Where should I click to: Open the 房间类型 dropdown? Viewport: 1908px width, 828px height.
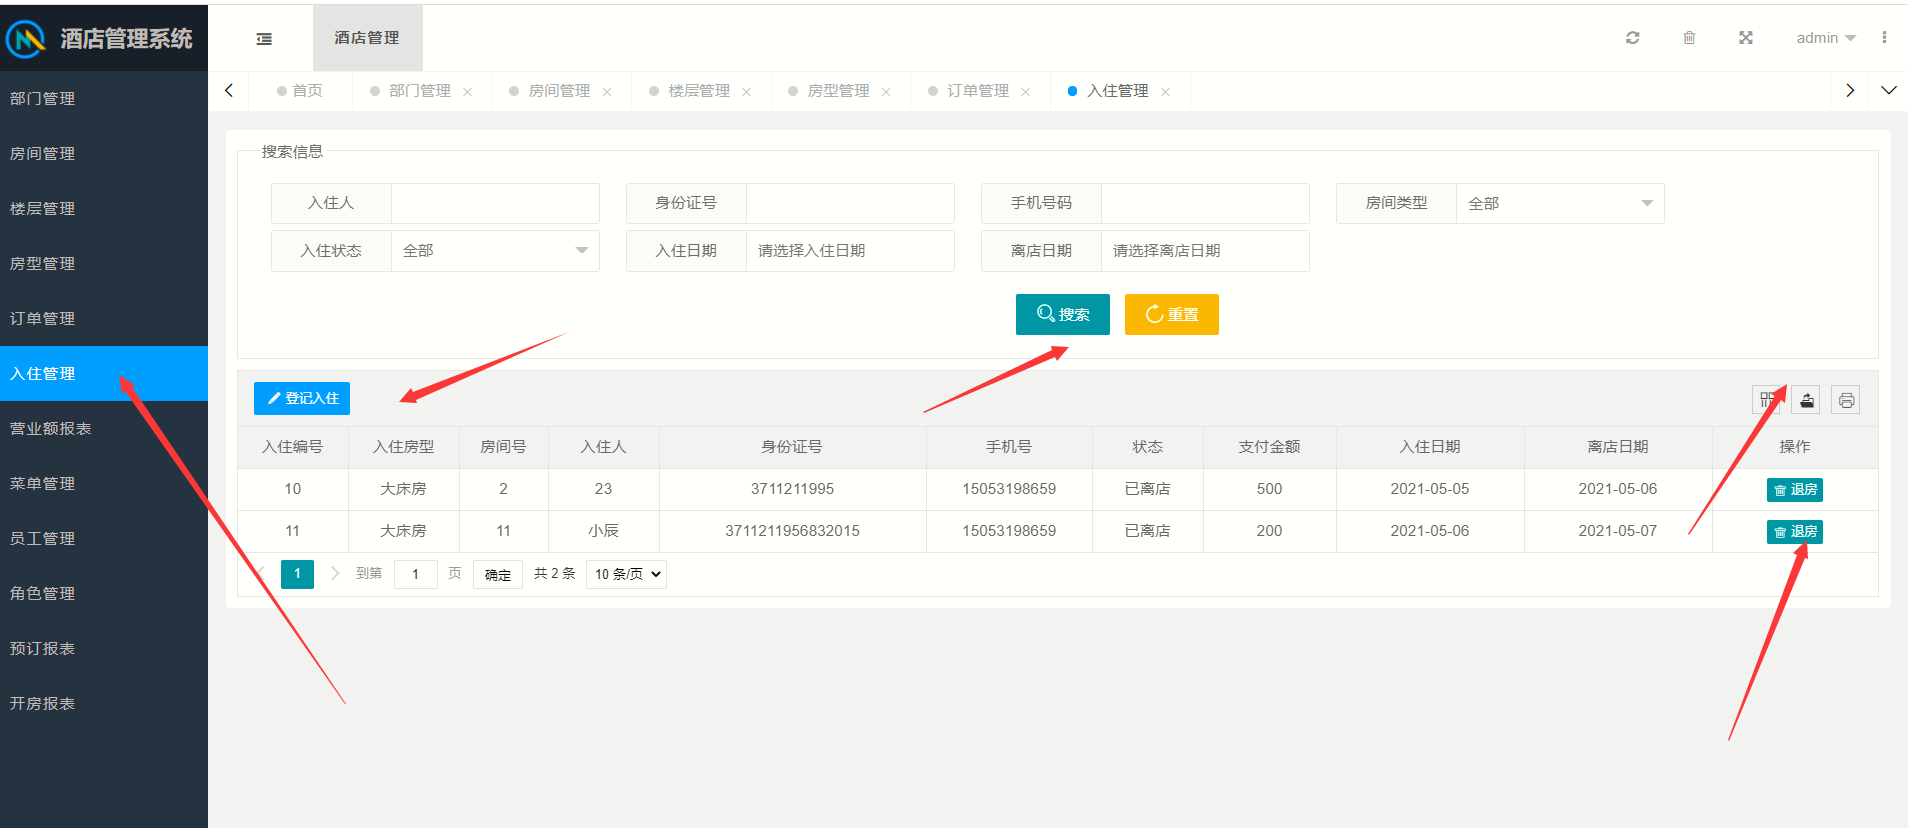click(x=1560, y=203)
